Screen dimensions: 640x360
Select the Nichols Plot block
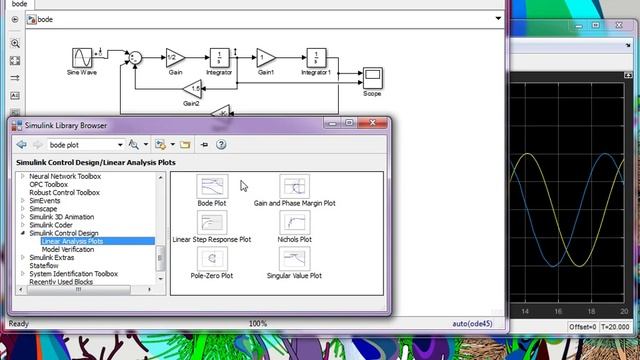click(294, 223)
